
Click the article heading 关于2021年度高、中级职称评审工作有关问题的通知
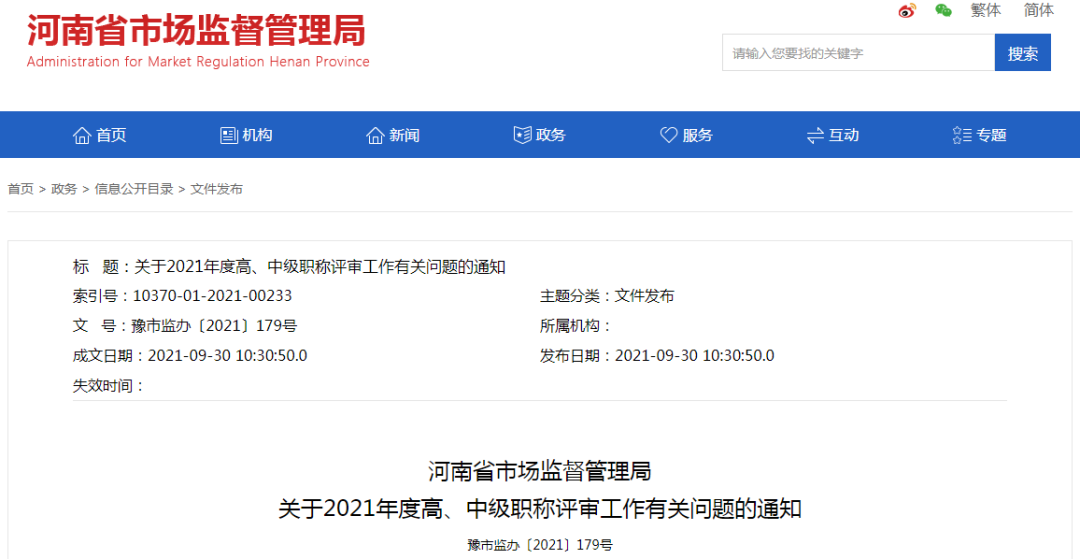[539, 509]
